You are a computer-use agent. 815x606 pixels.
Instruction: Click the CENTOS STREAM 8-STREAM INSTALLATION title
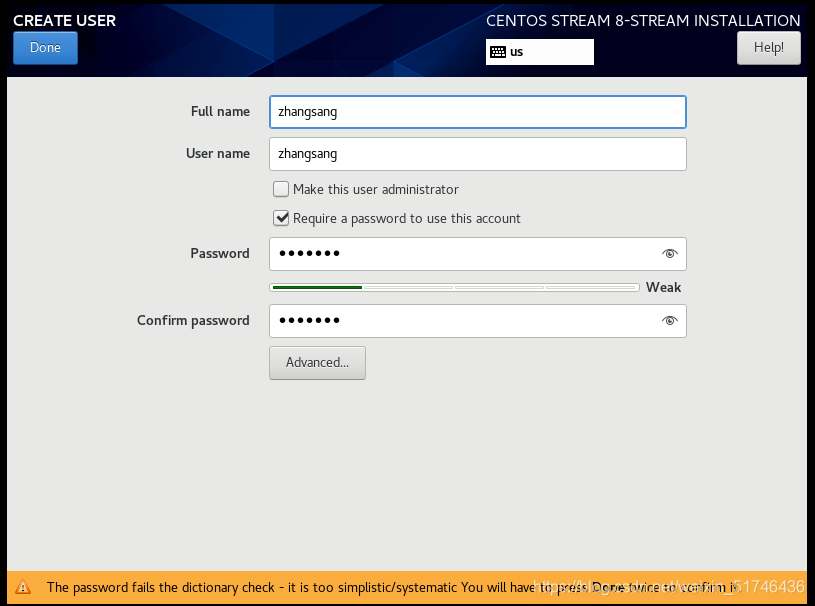643,21
